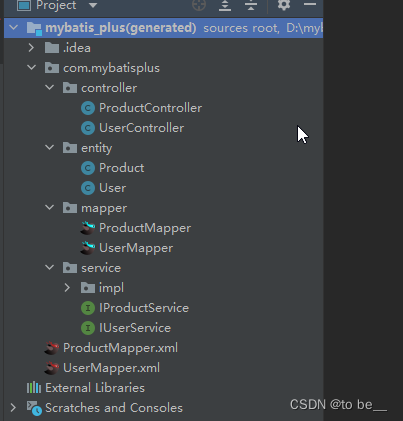The height and width of the screenshot is (421, 403).
Task: Click the External Libraries bar icon
Action: [34, 388]
